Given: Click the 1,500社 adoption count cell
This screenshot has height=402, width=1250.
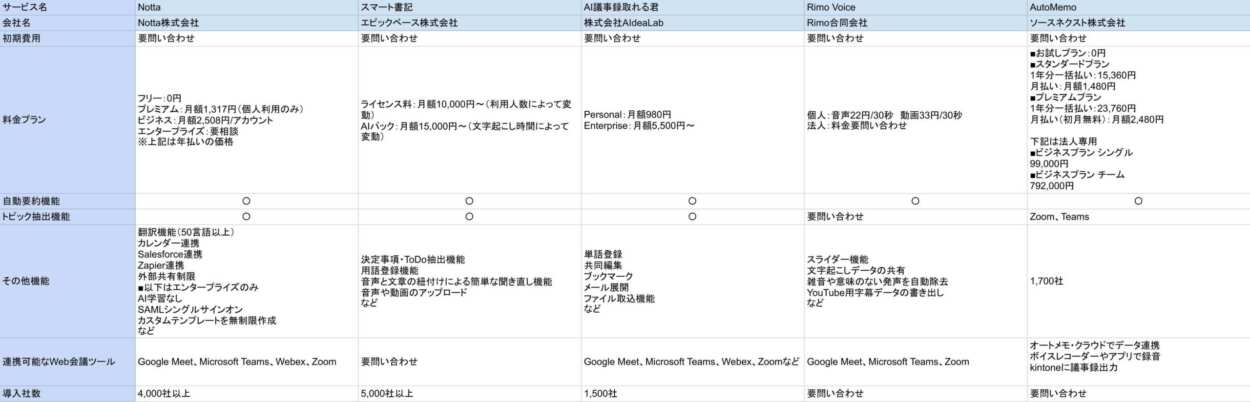Looking at the screenshot, I should 600,394.
